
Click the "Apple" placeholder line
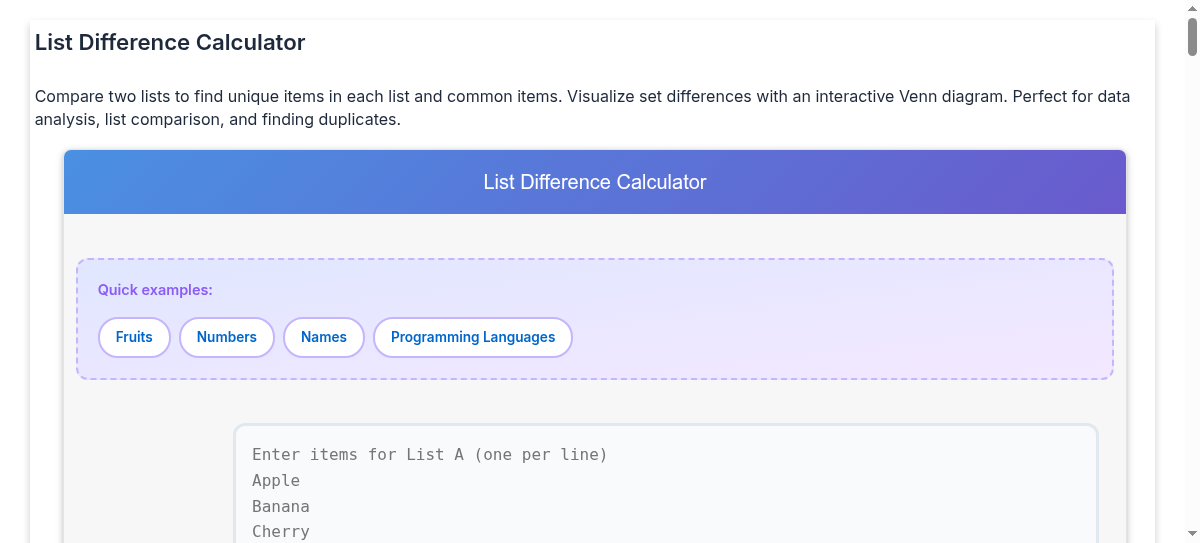click(276, 481)
